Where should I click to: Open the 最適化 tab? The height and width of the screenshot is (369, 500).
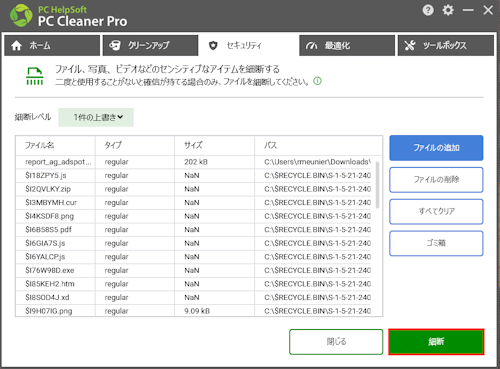click(x=347, y=45)
